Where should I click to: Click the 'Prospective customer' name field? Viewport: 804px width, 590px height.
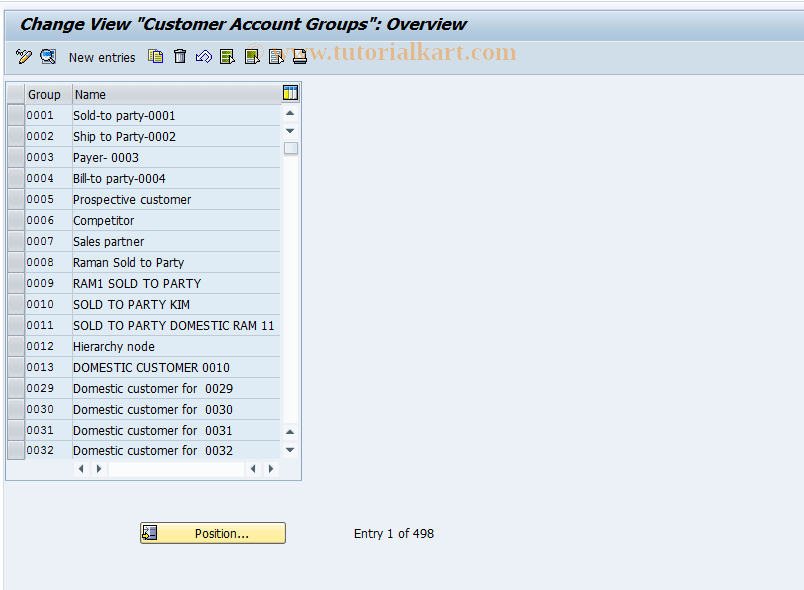coord(176,199)
